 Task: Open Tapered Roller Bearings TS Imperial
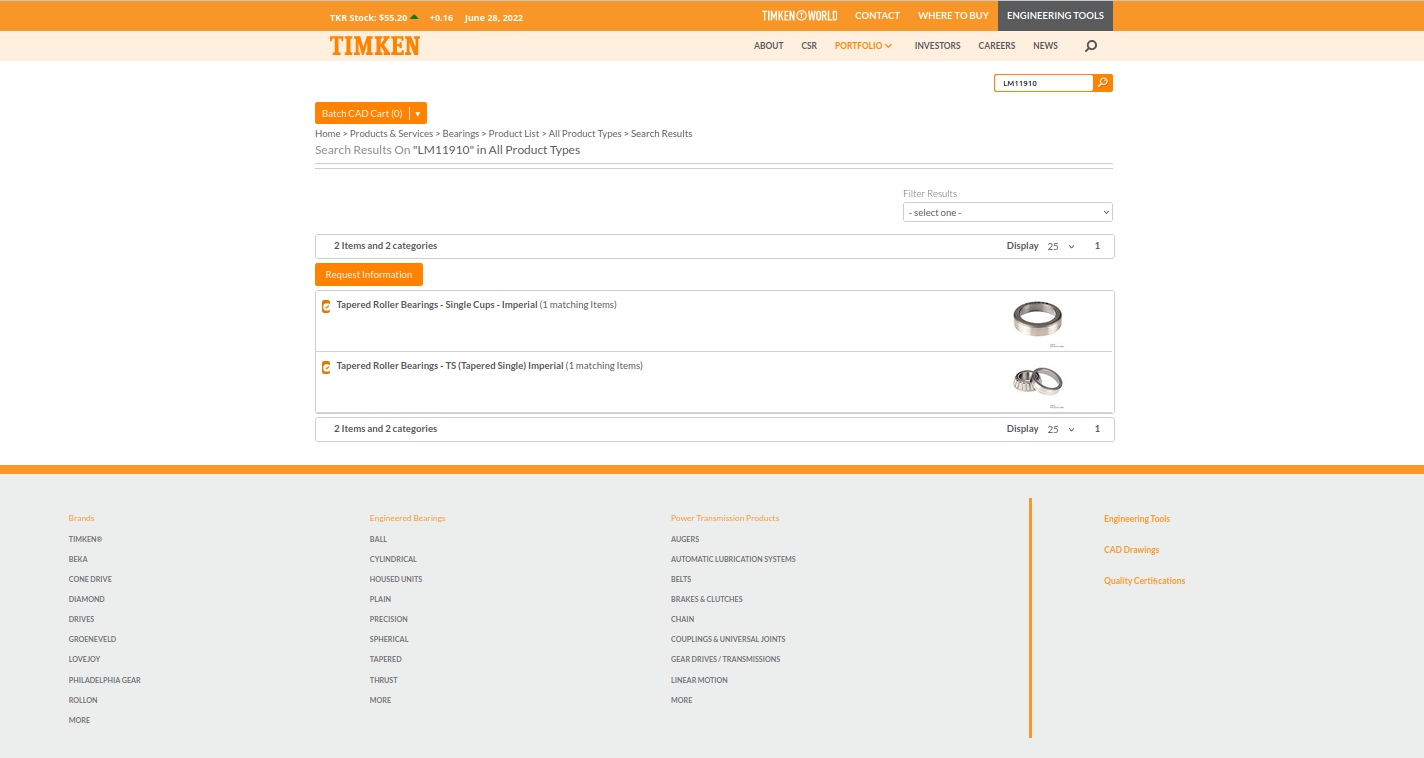tap(450, 366)
